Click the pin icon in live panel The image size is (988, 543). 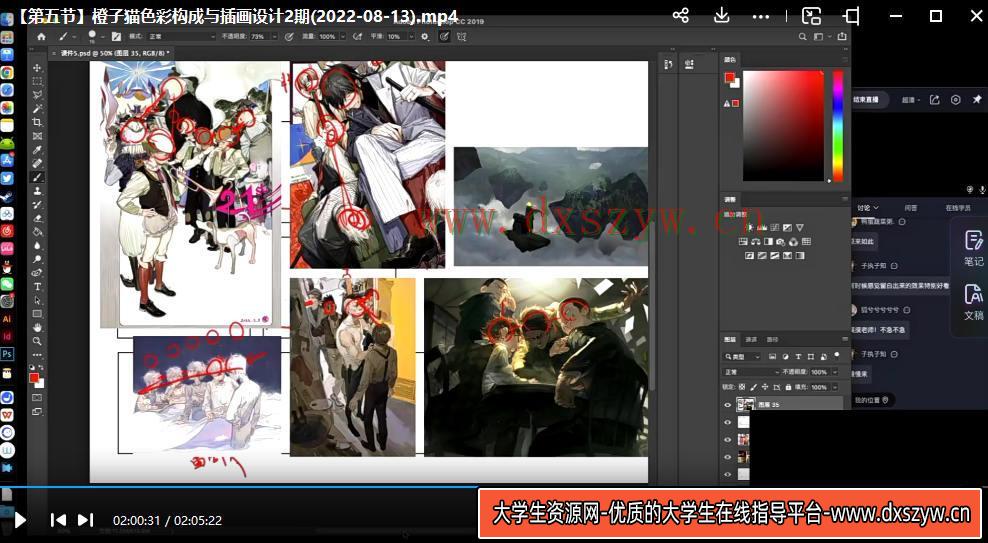pyautogui.click(x=977, y=100)
